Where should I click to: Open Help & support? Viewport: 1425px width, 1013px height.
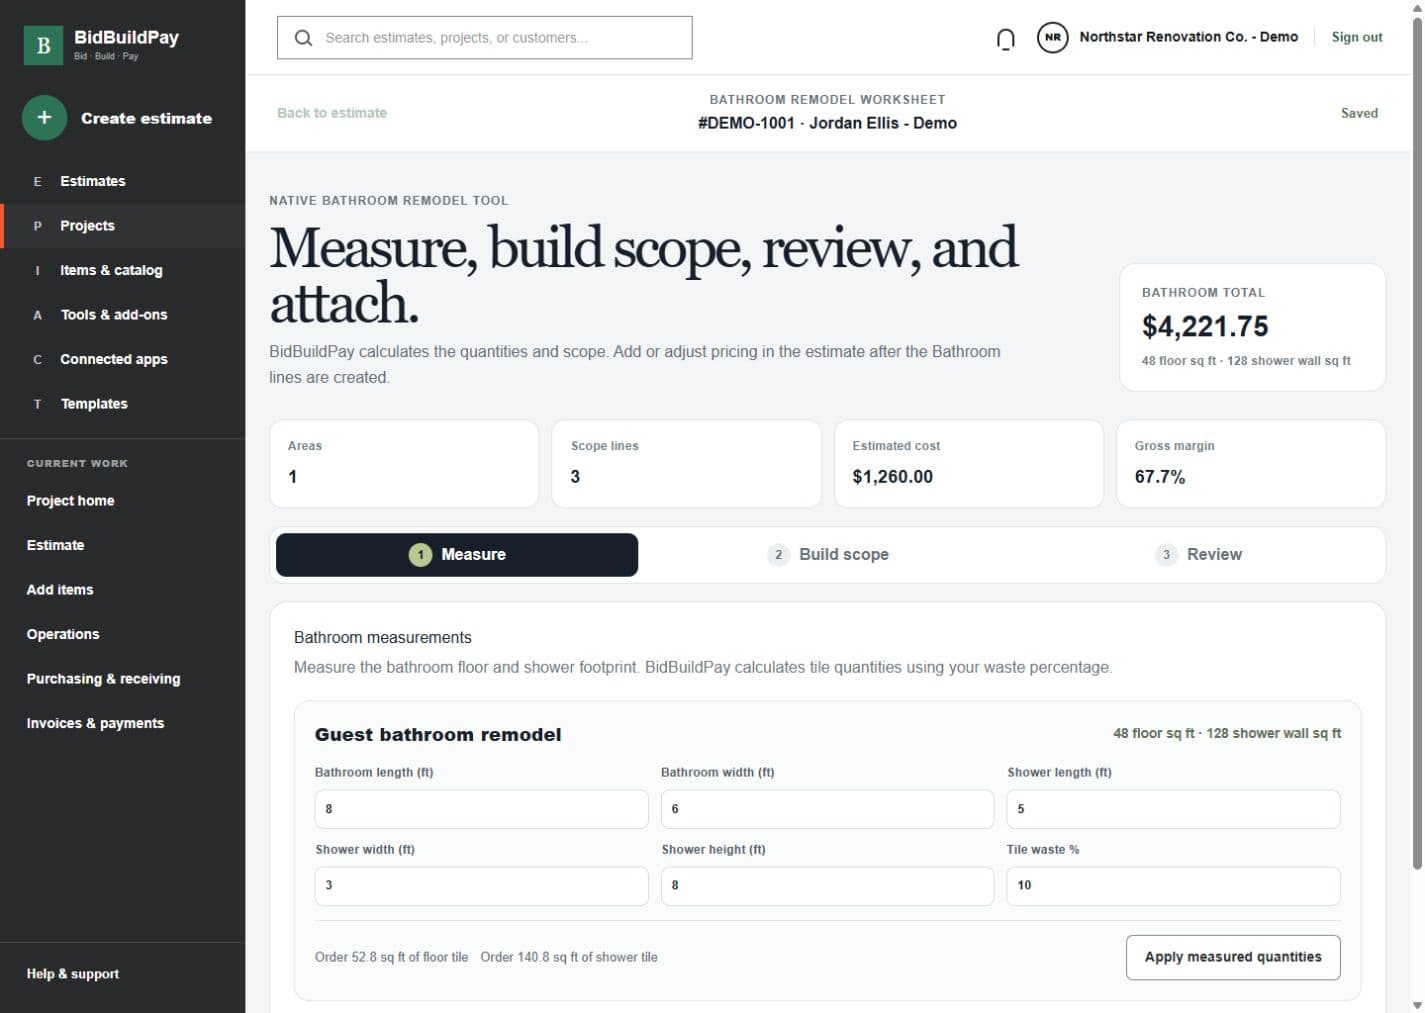click(73, 974)
